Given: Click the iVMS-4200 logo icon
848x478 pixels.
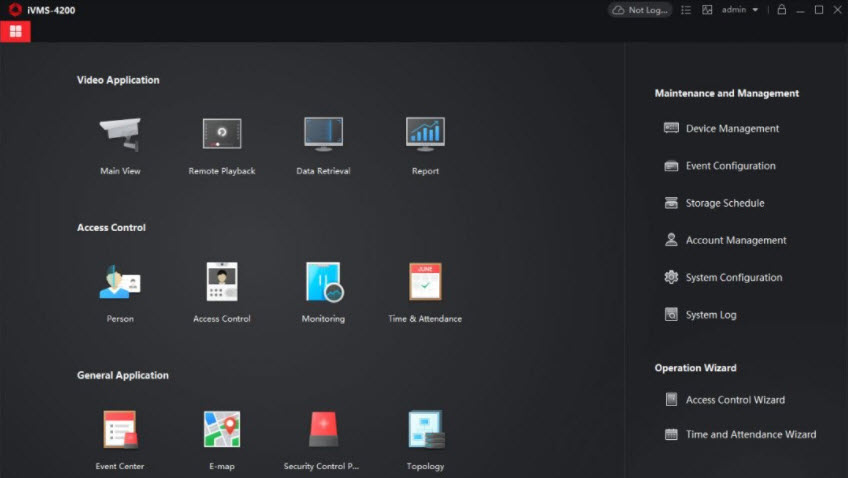Looking at the screenshot, I should click(x=15, y=10).
